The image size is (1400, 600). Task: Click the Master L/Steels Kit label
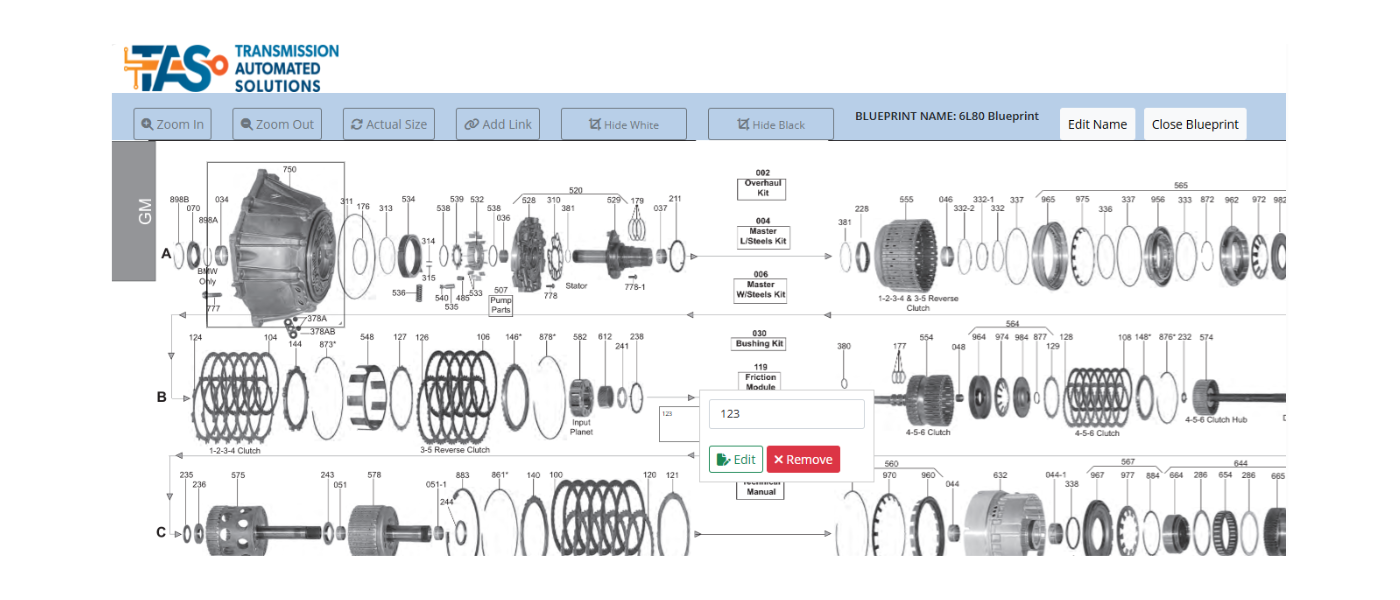762,237
